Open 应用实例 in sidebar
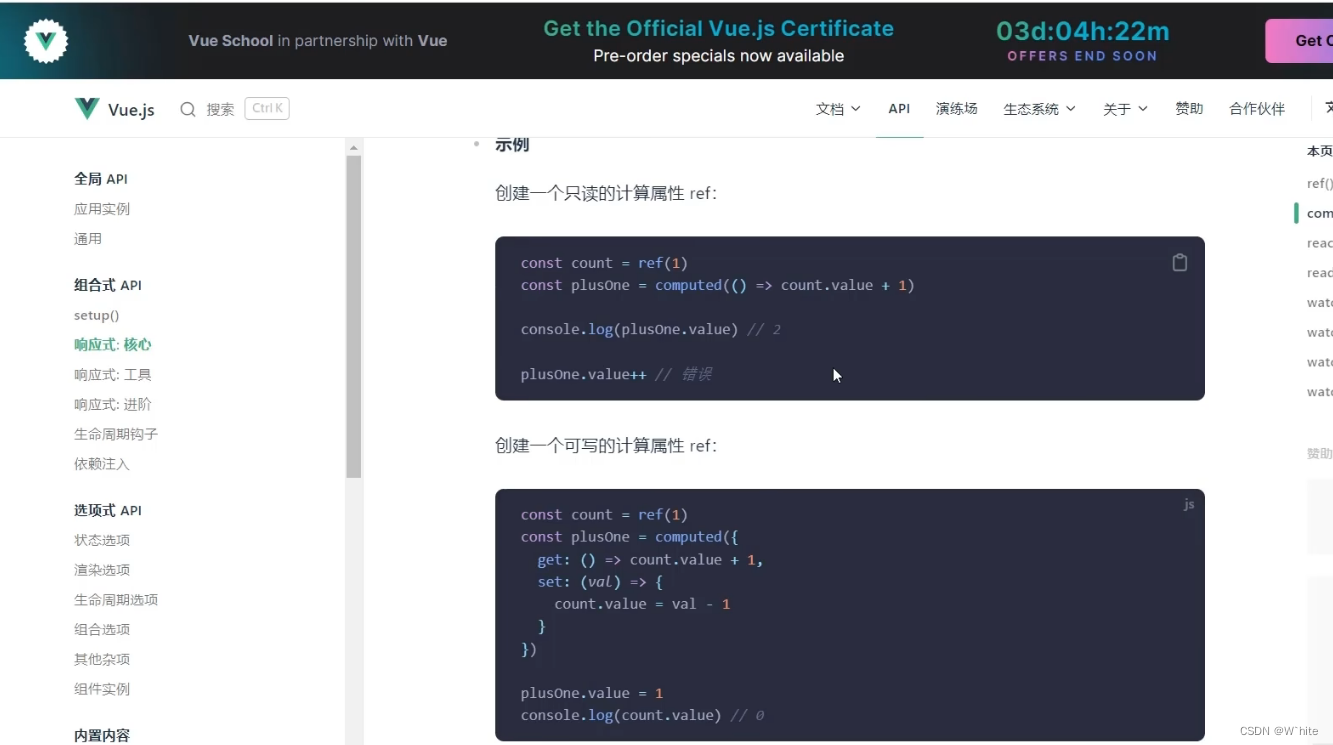Screen dimensions: 1333x745 pos(102,209)
